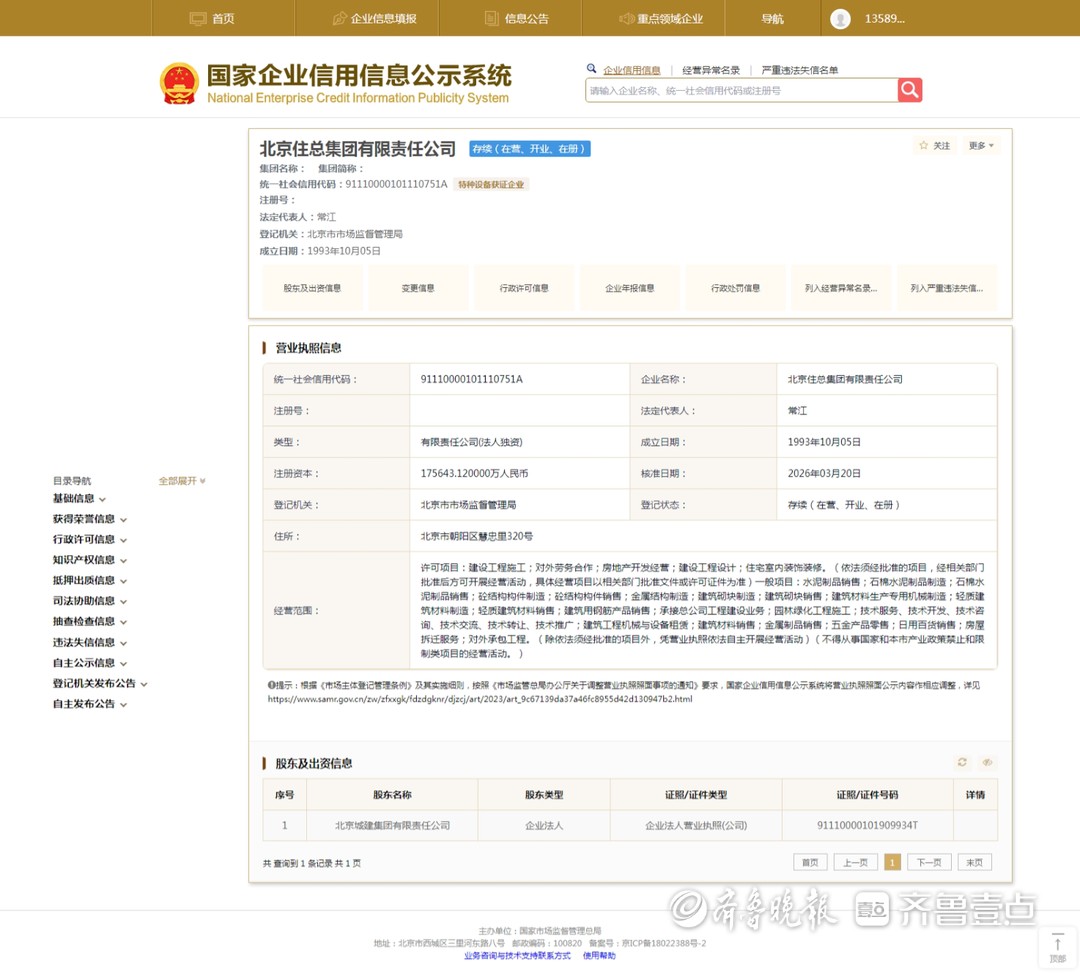Click the 顶部 back-to-top arrow
The image size is (1080, 974).
(x=1057, y=948)
